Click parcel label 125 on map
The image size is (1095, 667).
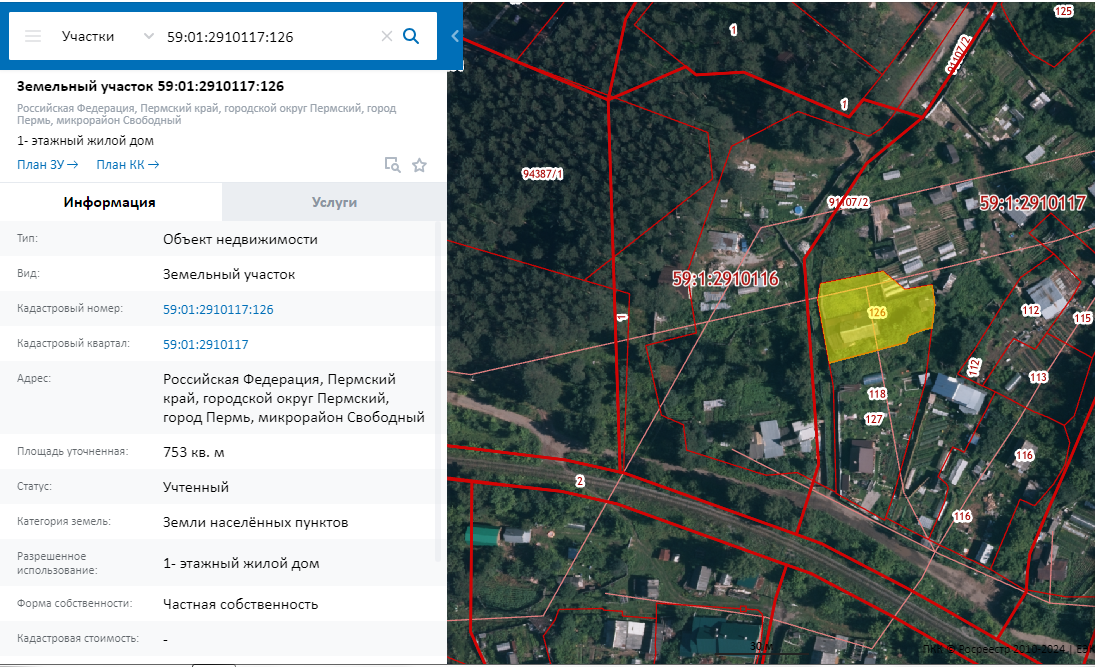tap(1063, 11)
